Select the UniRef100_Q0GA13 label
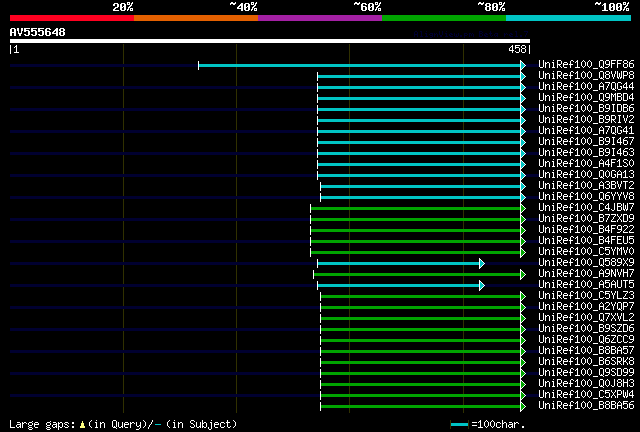 point(586,175)
